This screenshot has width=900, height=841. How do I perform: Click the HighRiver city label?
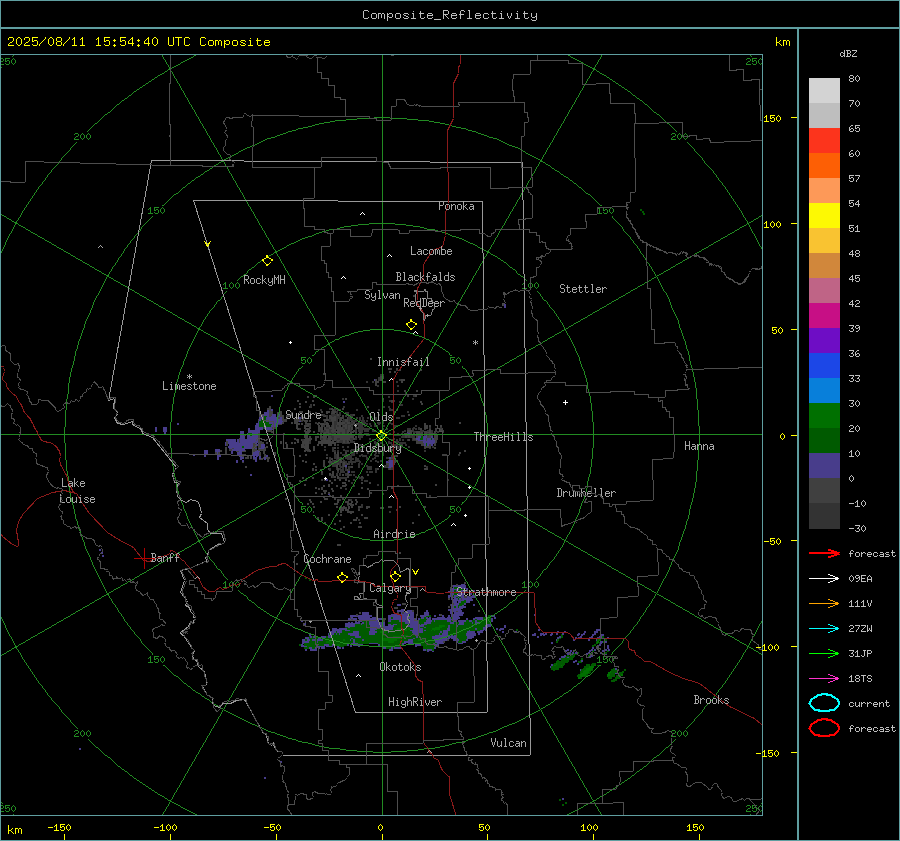(x=415, y=702)
